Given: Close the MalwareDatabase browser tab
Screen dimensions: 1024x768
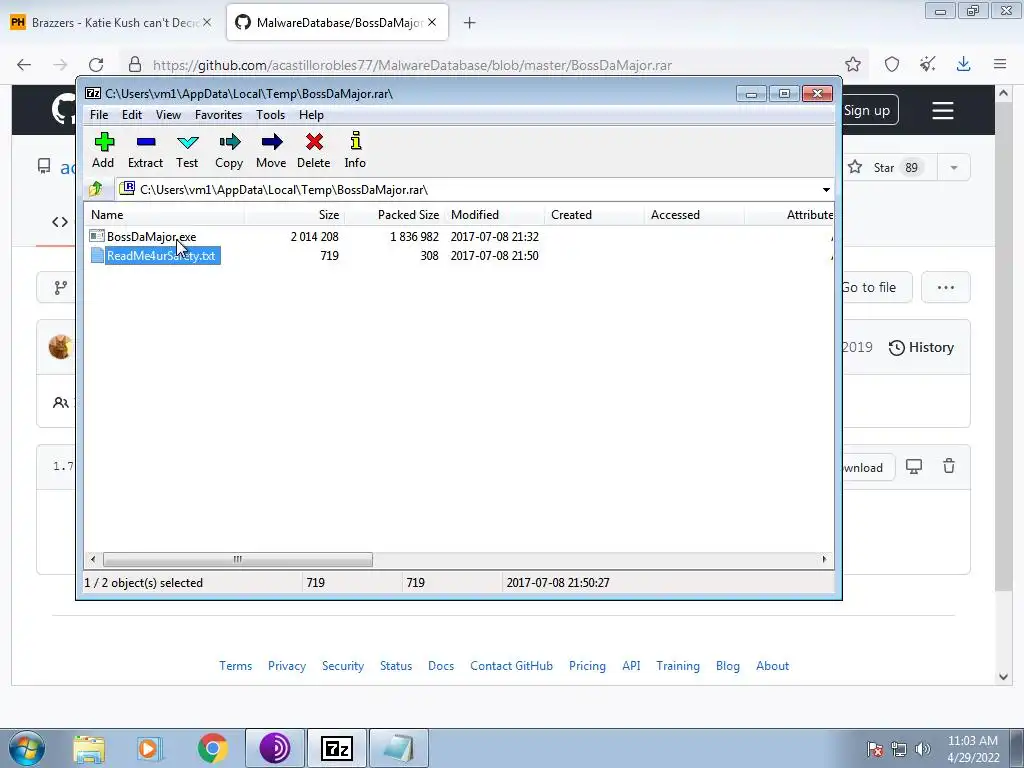Looking at the screenshot, I should [x=432, y=22].
